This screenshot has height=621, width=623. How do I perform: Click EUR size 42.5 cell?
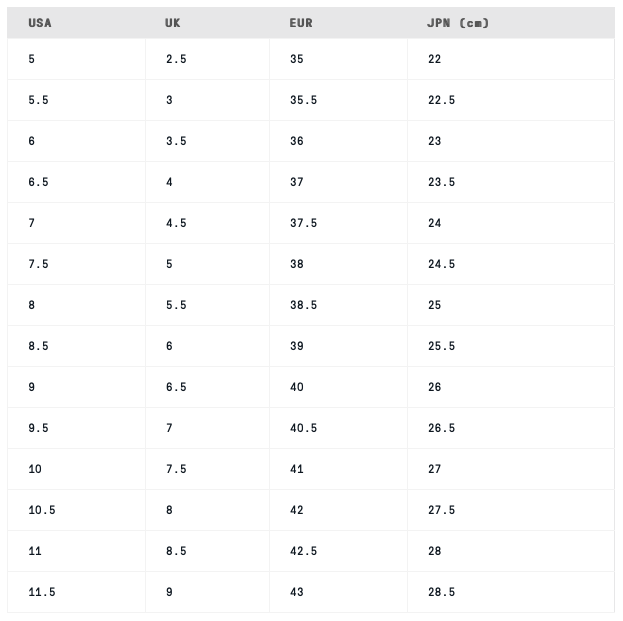[x=339, y=551]
